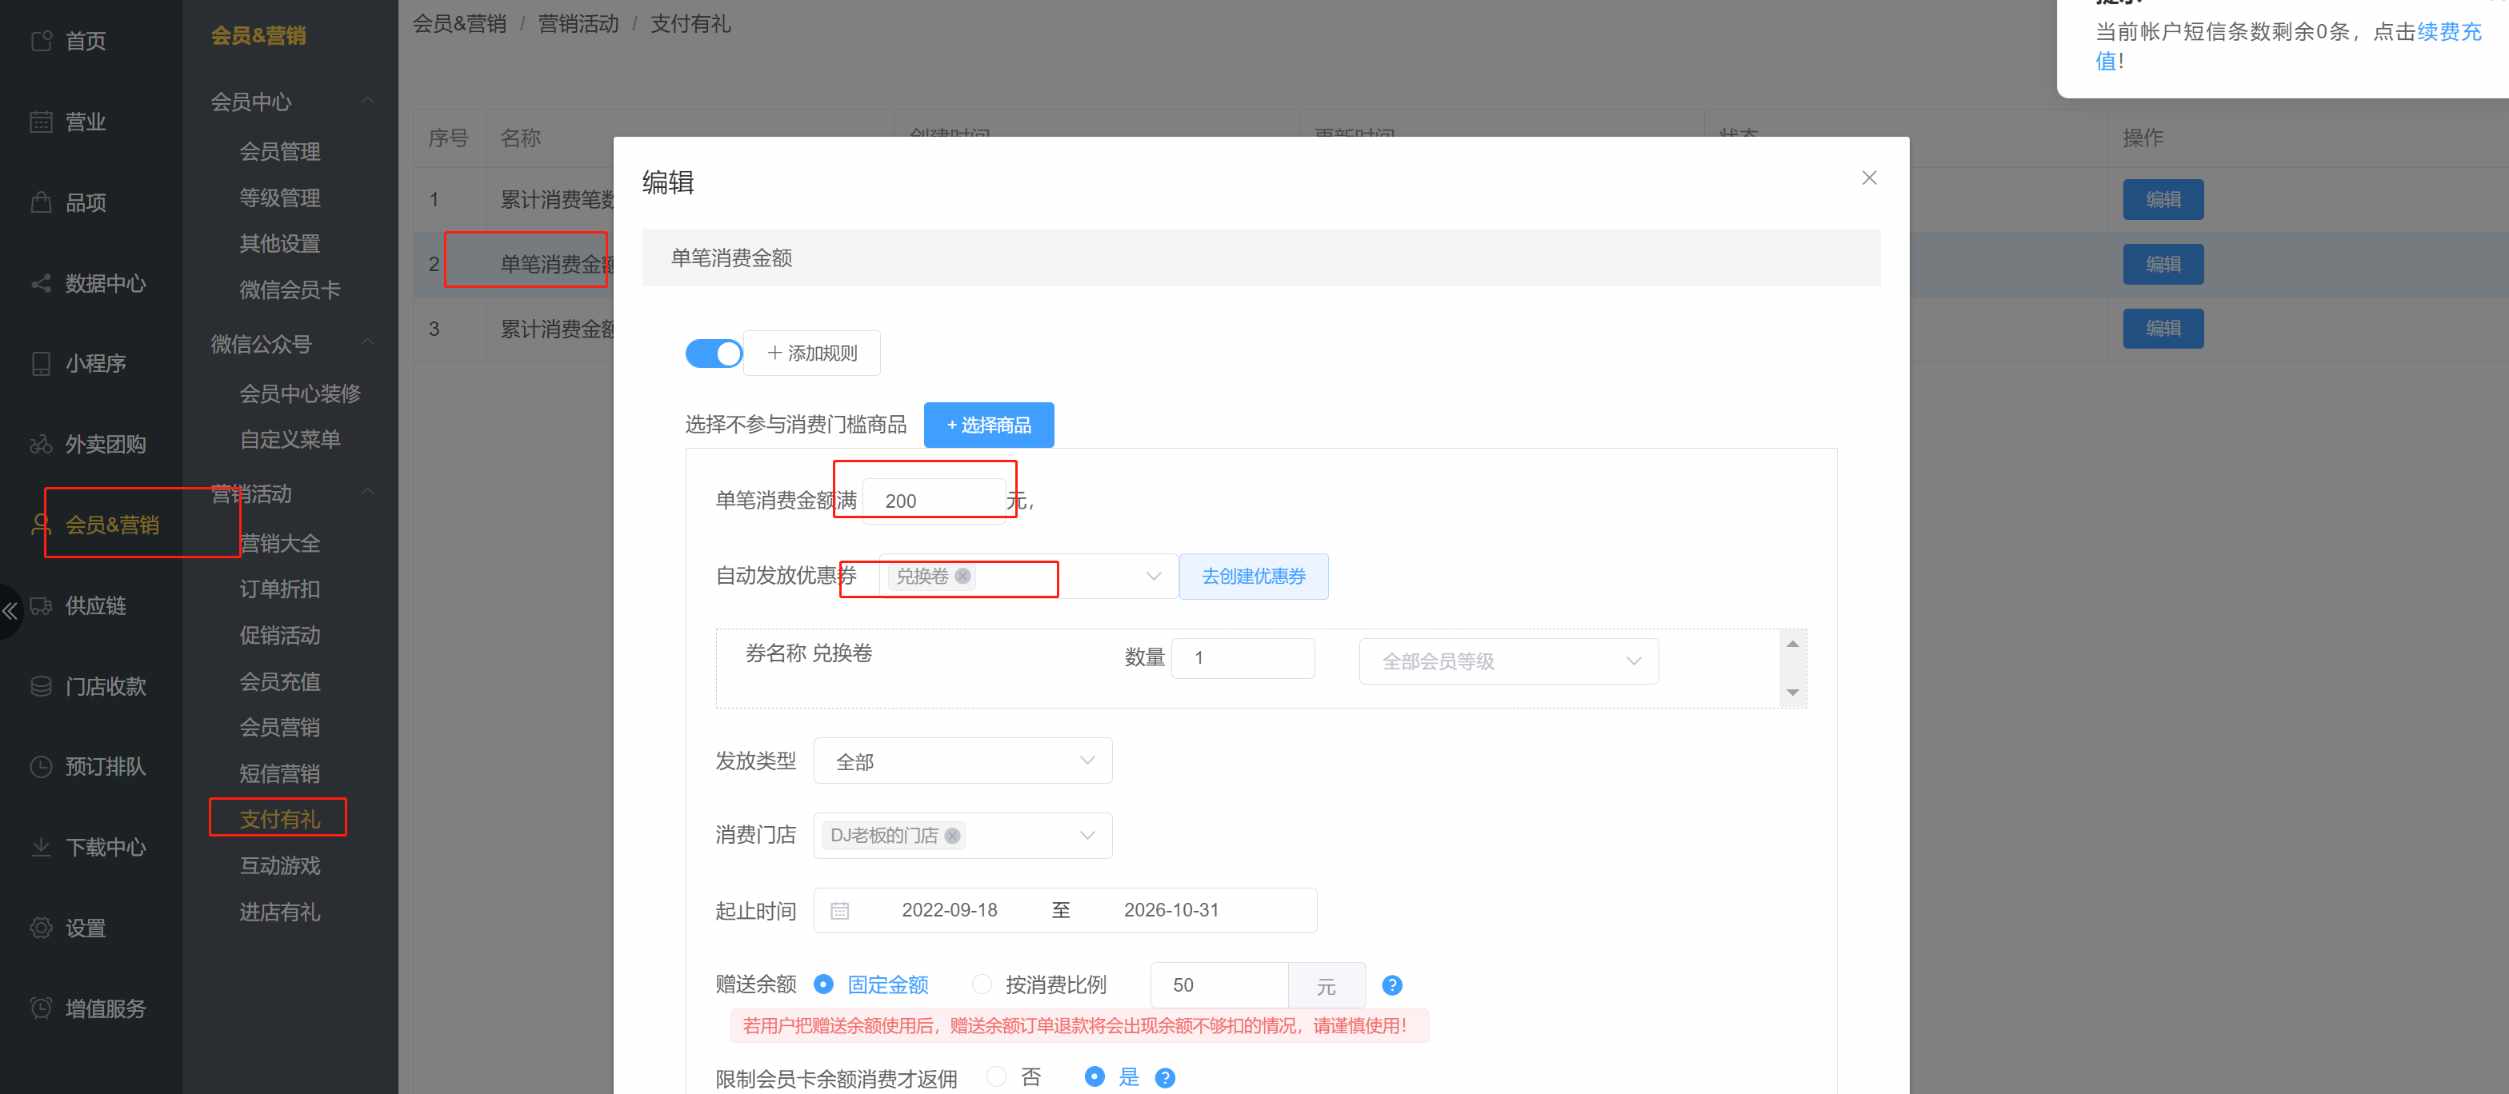Open 会员中心装修 submenu item
The height and width of the screenshot is (1094, 2509).
tap(300, 394)
